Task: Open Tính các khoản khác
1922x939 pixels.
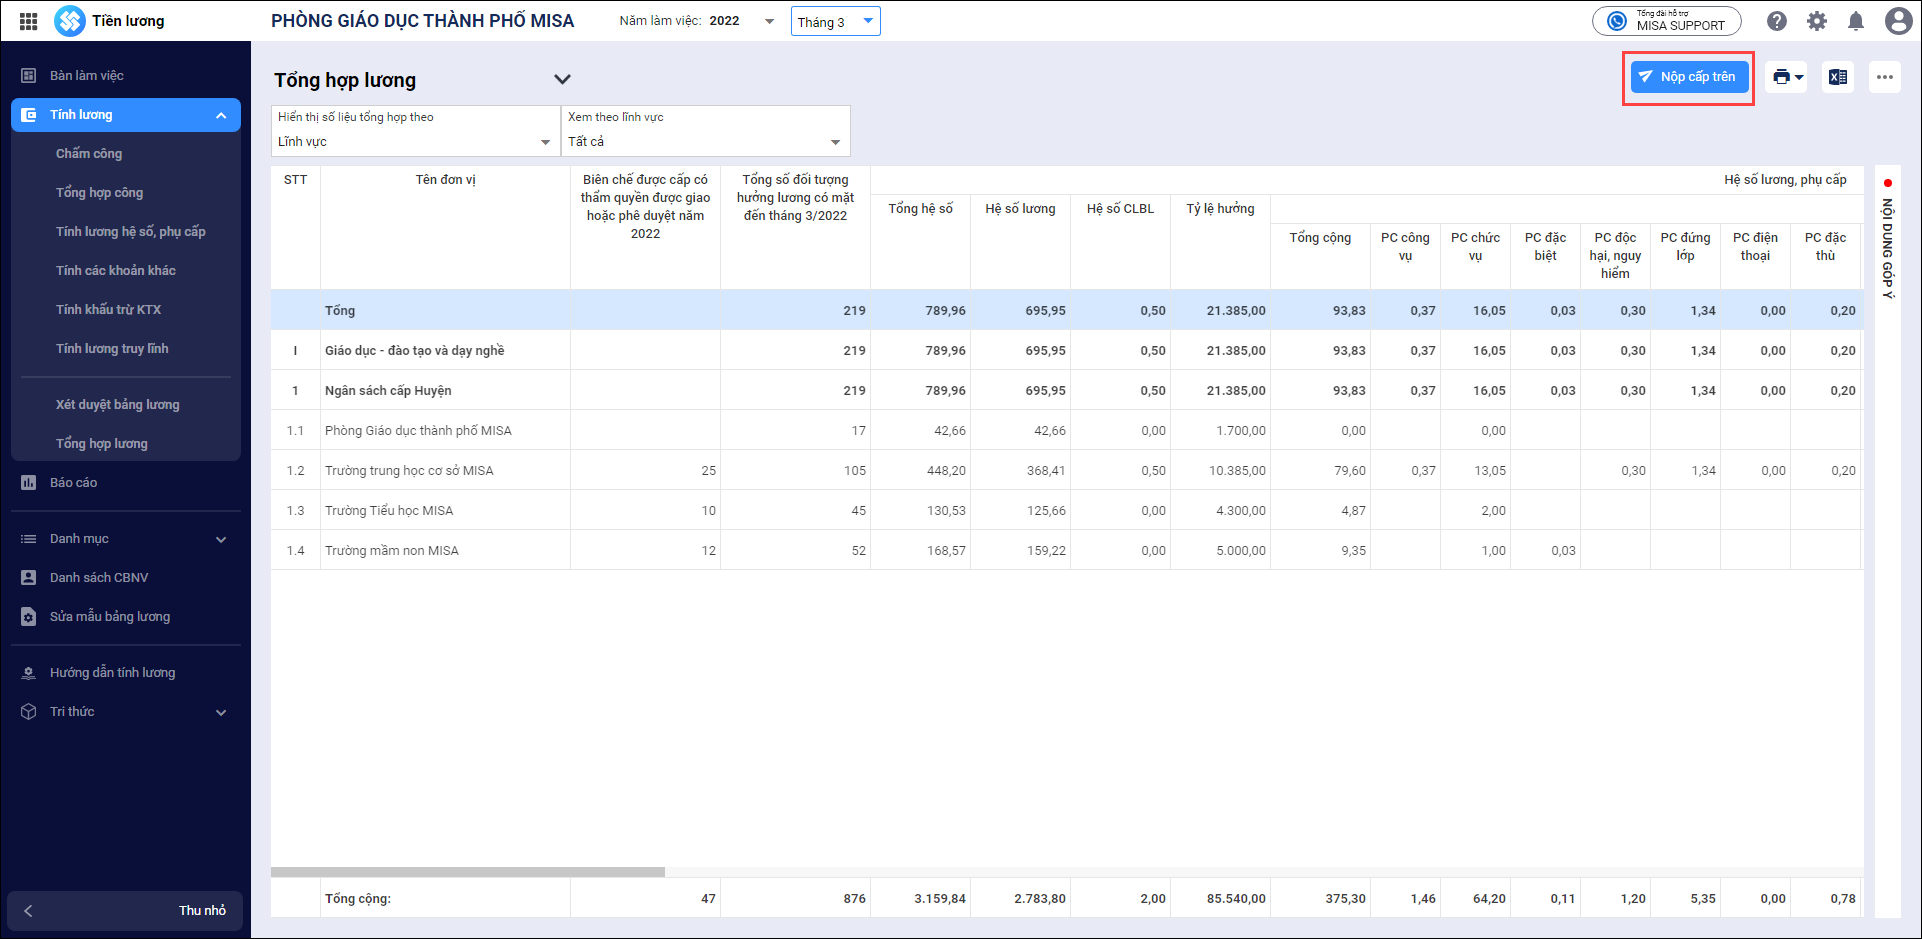Action: [116, 270]
